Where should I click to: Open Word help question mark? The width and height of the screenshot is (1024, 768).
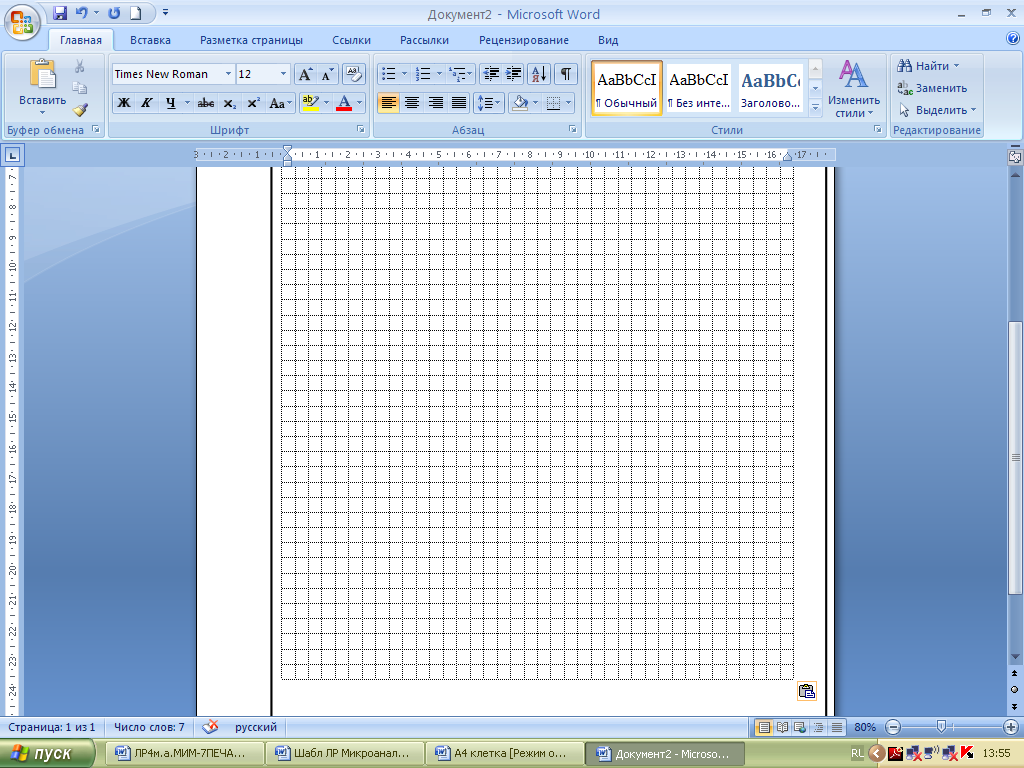coord(1013,39)
